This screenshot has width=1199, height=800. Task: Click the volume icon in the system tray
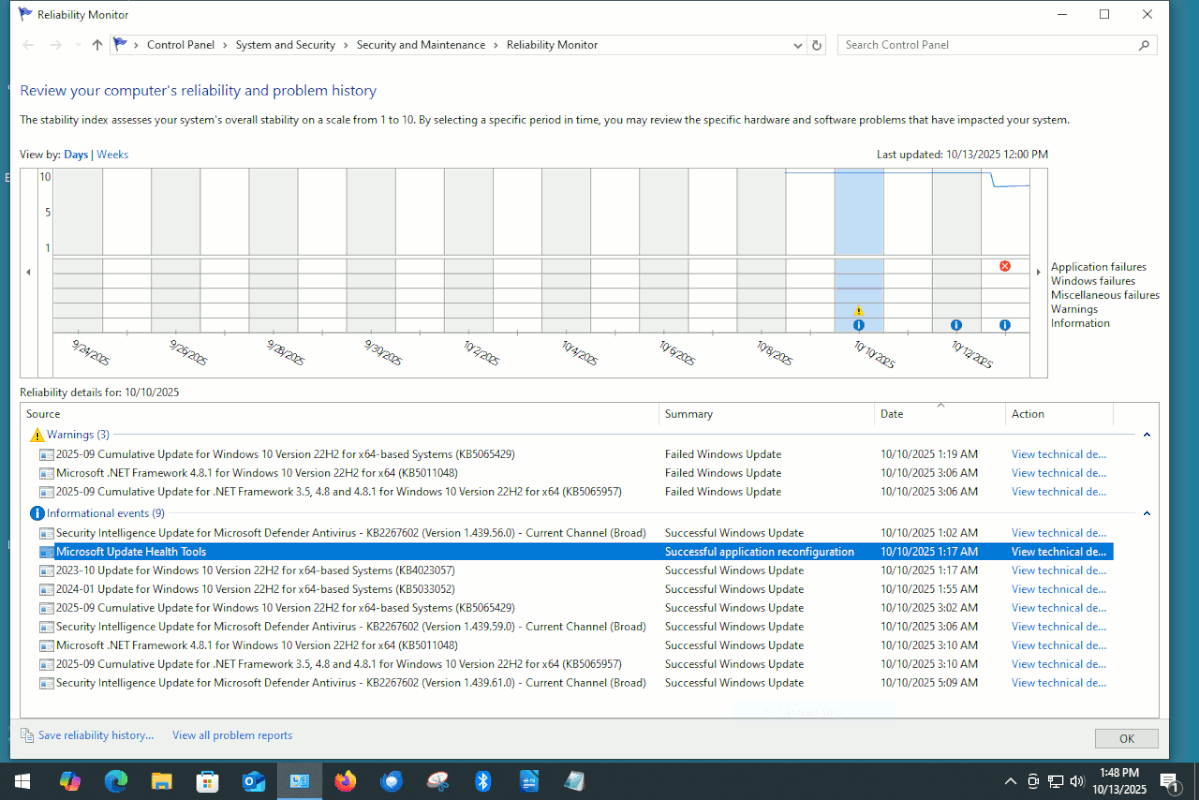tap(1077, 781)
